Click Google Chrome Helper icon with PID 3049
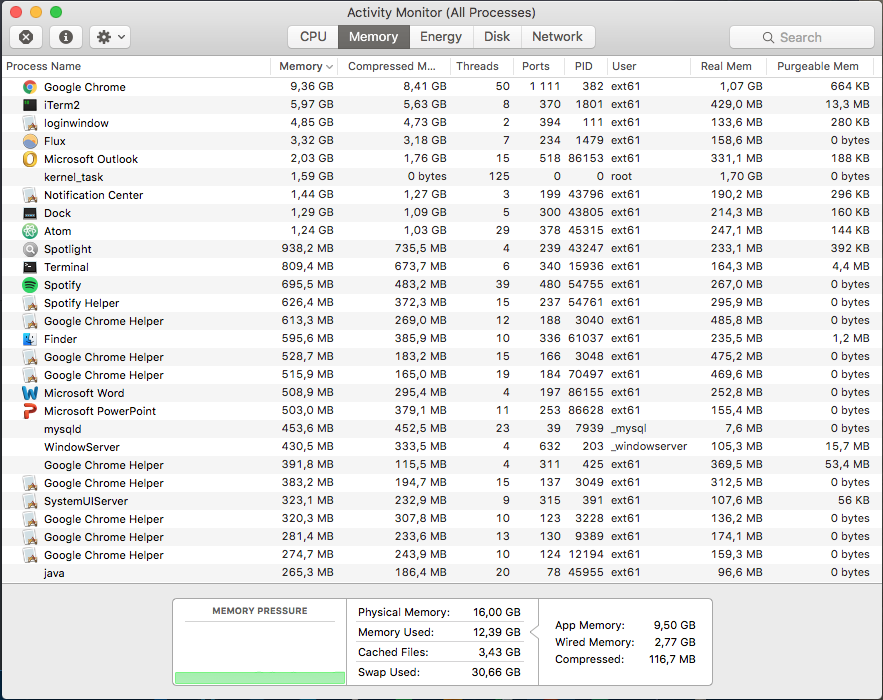Screen dimensions: 883x700 pos(30,483)
